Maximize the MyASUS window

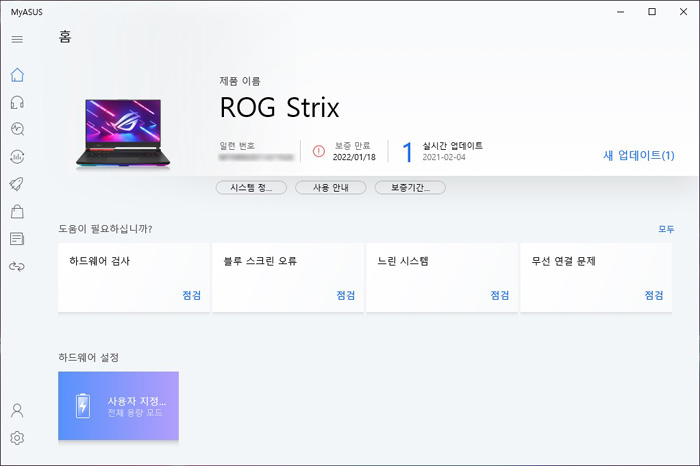(x=652, y=12)
